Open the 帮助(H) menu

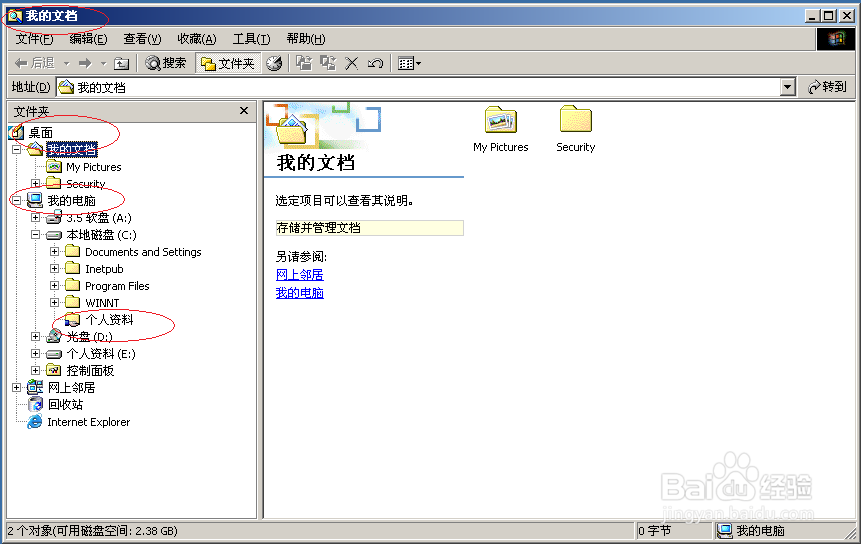tap(306, 39)
